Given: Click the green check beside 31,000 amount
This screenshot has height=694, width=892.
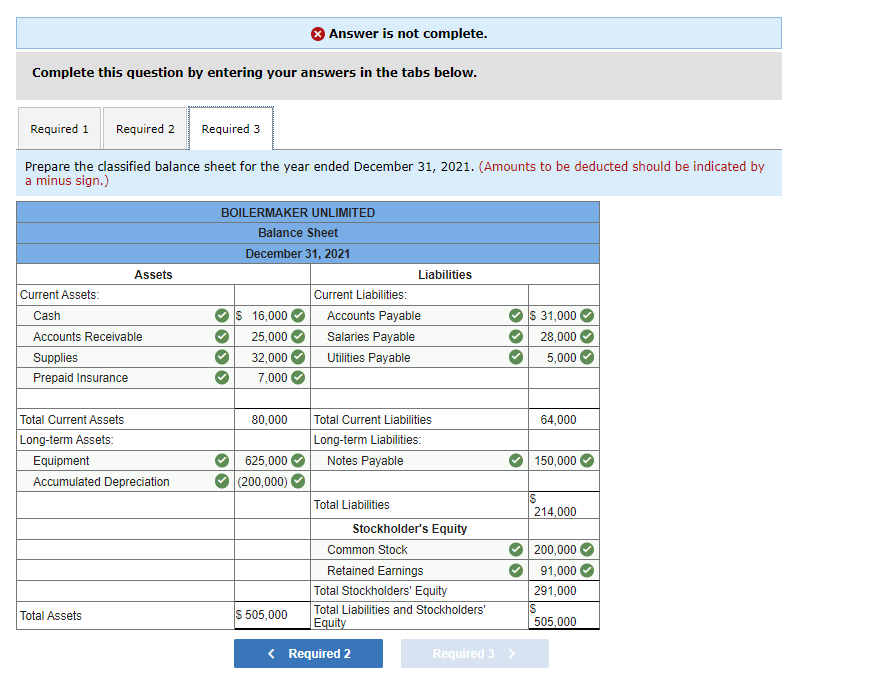Looking at the screenshot, I should 587,316.
